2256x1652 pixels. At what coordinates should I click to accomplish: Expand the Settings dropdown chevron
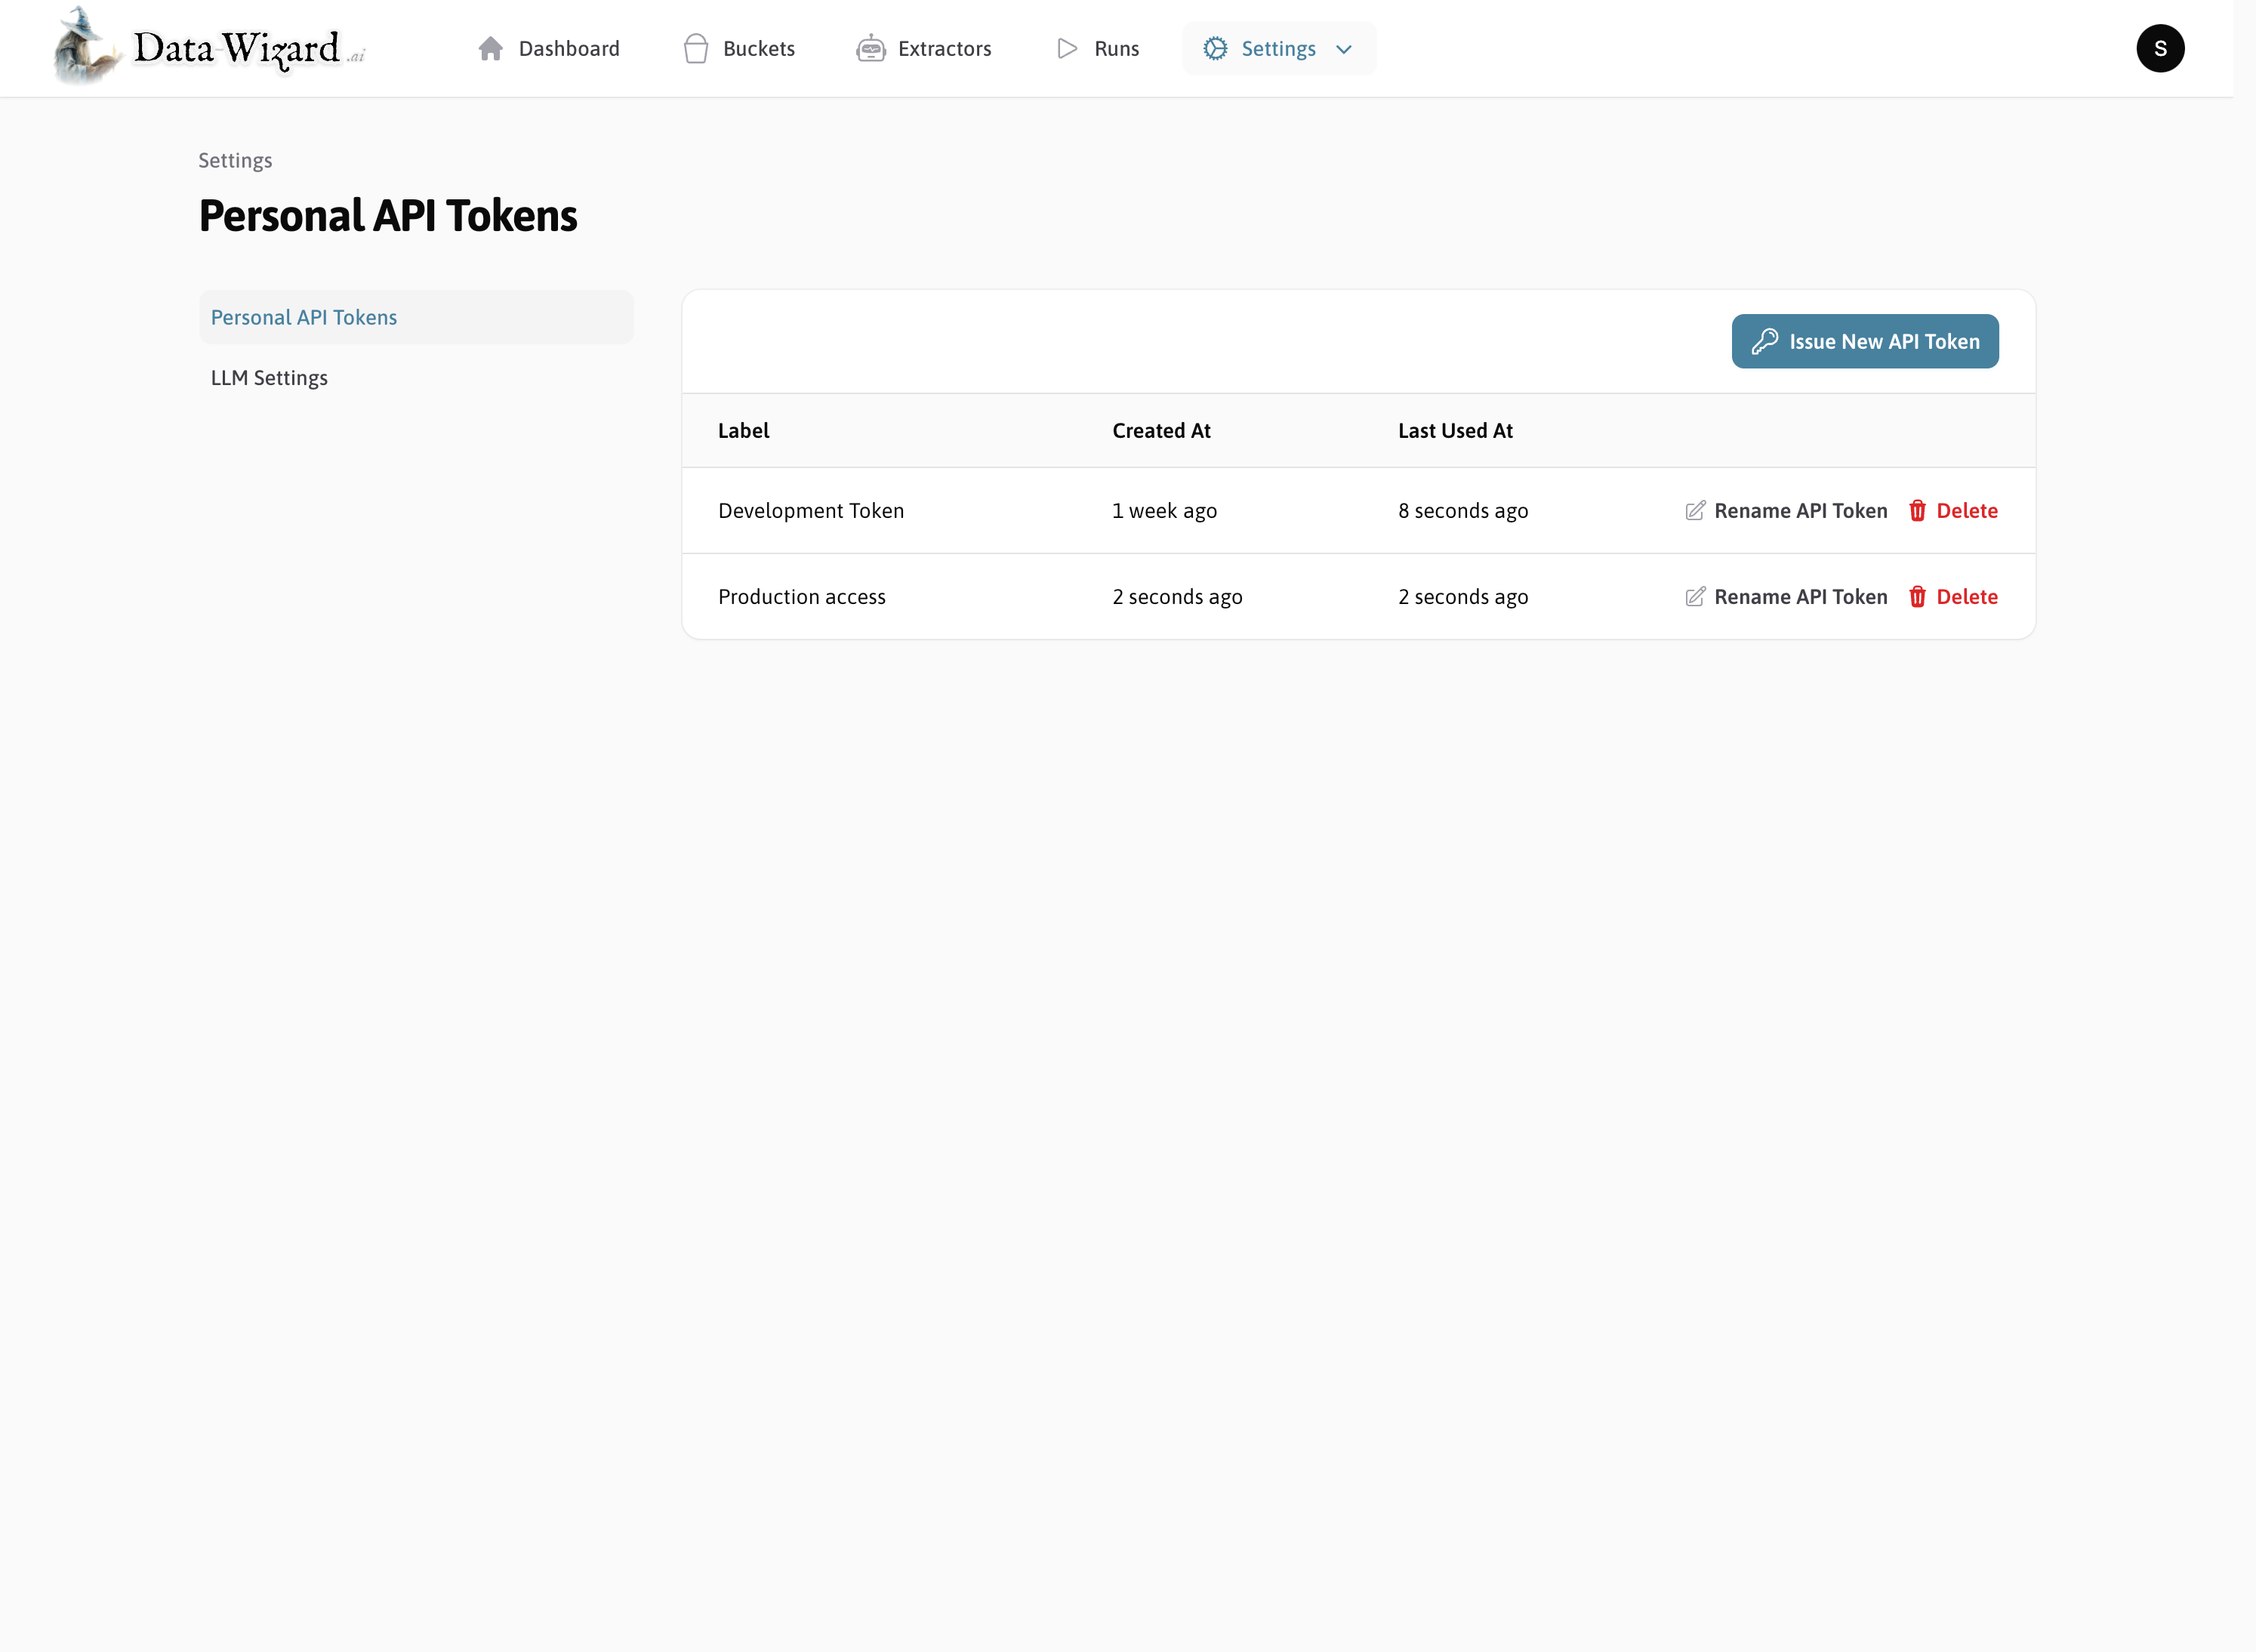point(1343,48)
